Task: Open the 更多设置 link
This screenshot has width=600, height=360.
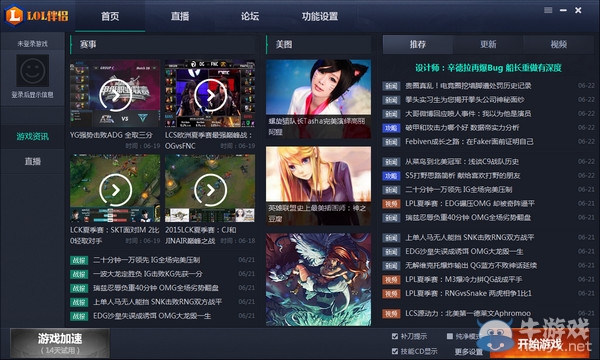Action: (x=469, y=351)
